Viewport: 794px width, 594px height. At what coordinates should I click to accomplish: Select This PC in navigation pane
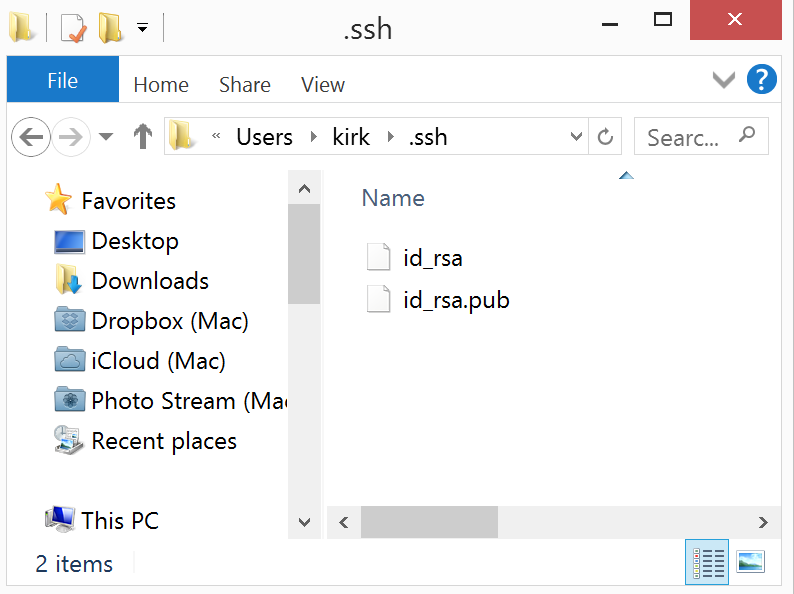[x=120, y=521]
